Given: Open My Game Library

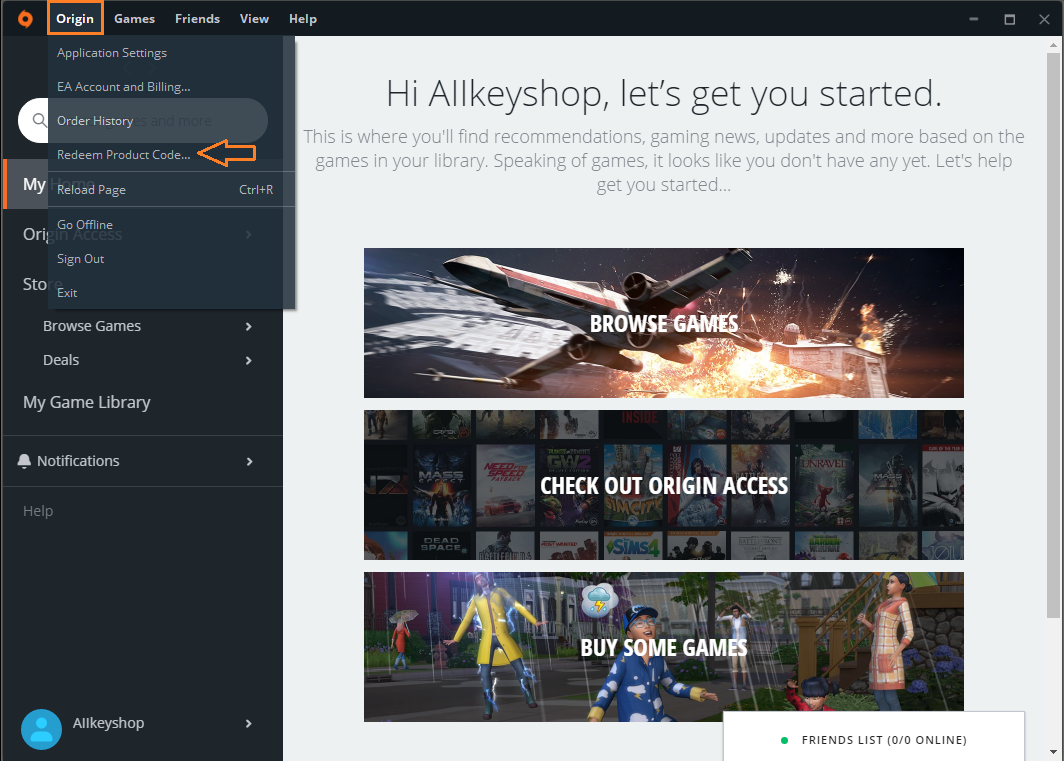Looking at the screenshot, I should click(x=87, y=402).
